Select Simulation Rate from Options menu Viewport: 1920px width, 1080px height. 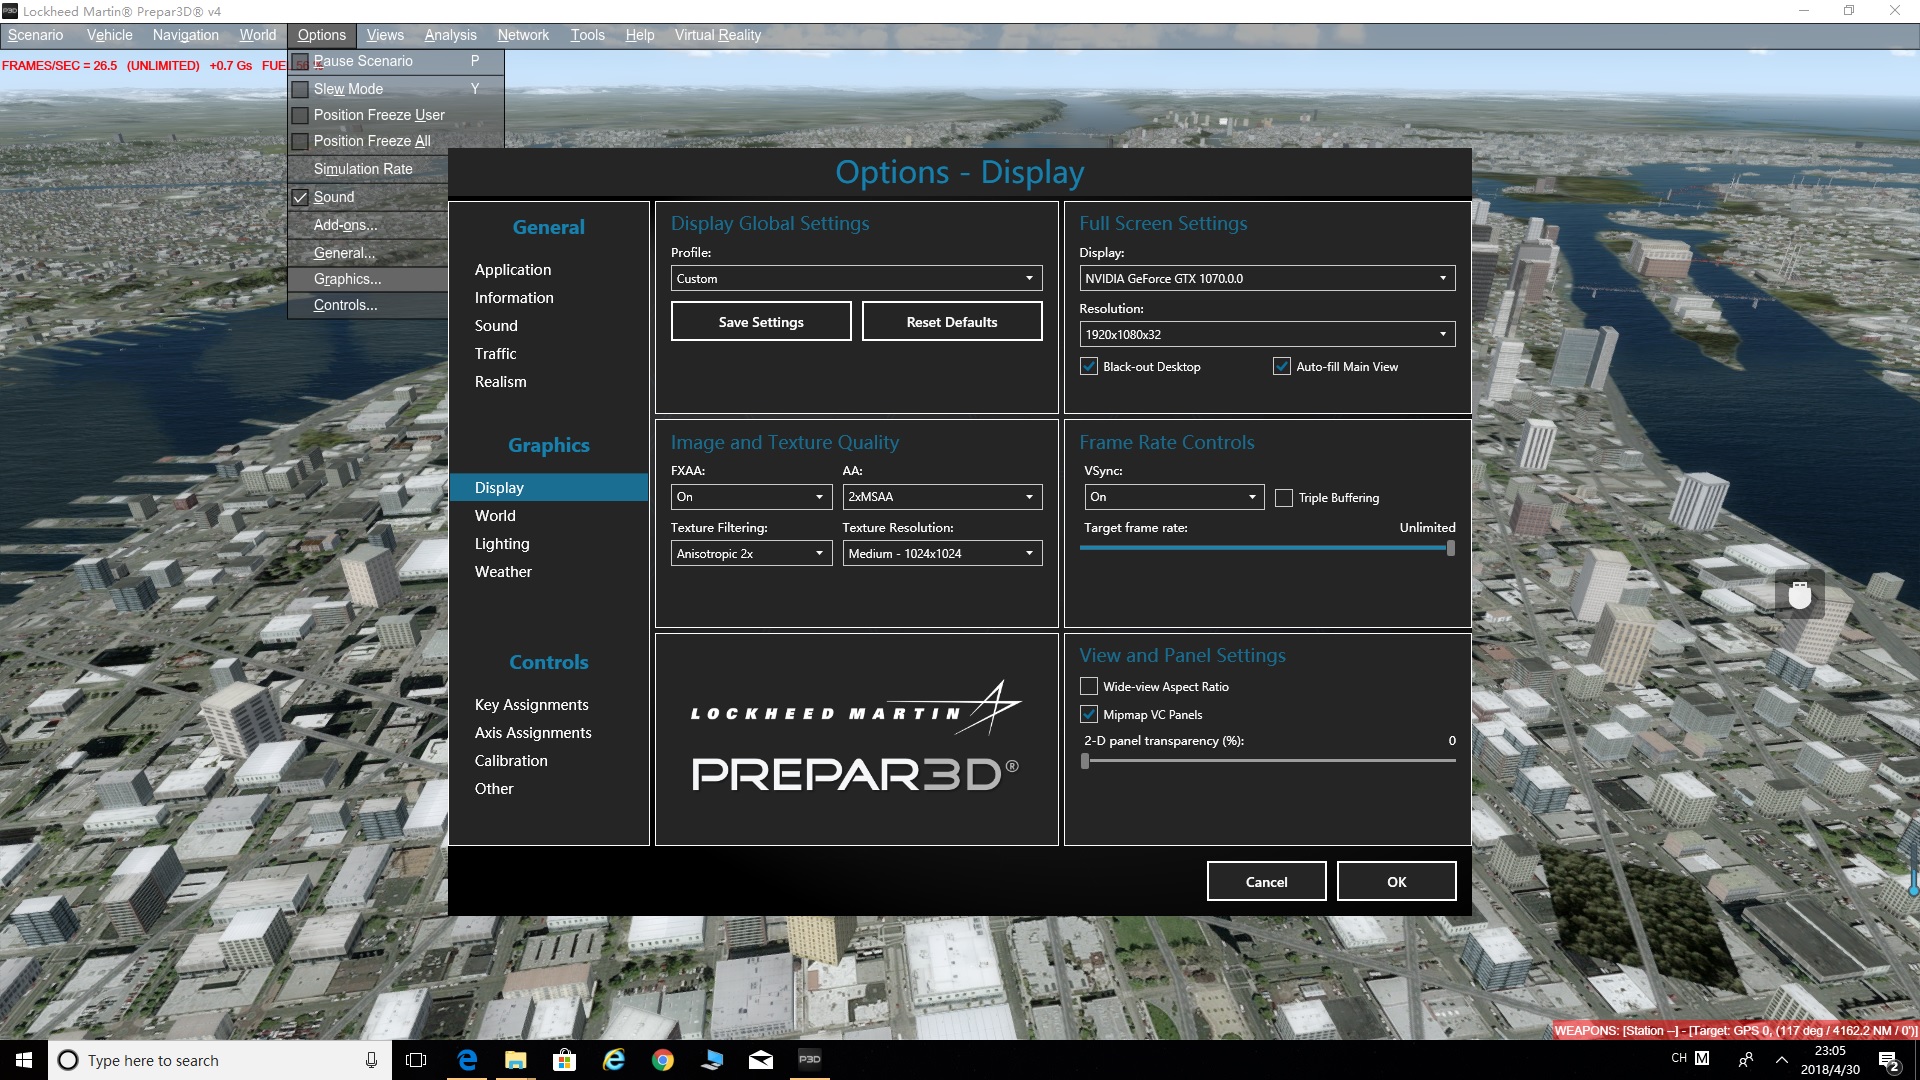click(363, 169)
